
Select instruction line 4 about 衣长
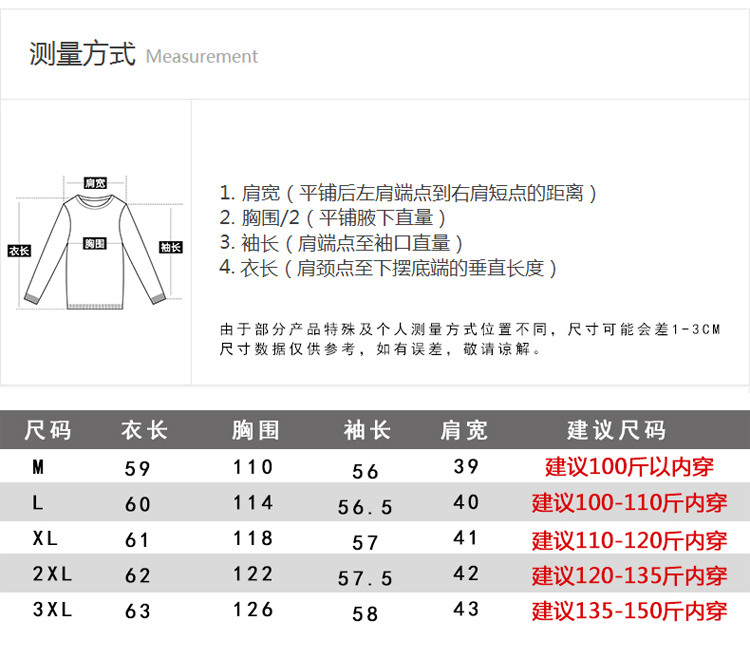pyautogui.click(x=388, y=267)
